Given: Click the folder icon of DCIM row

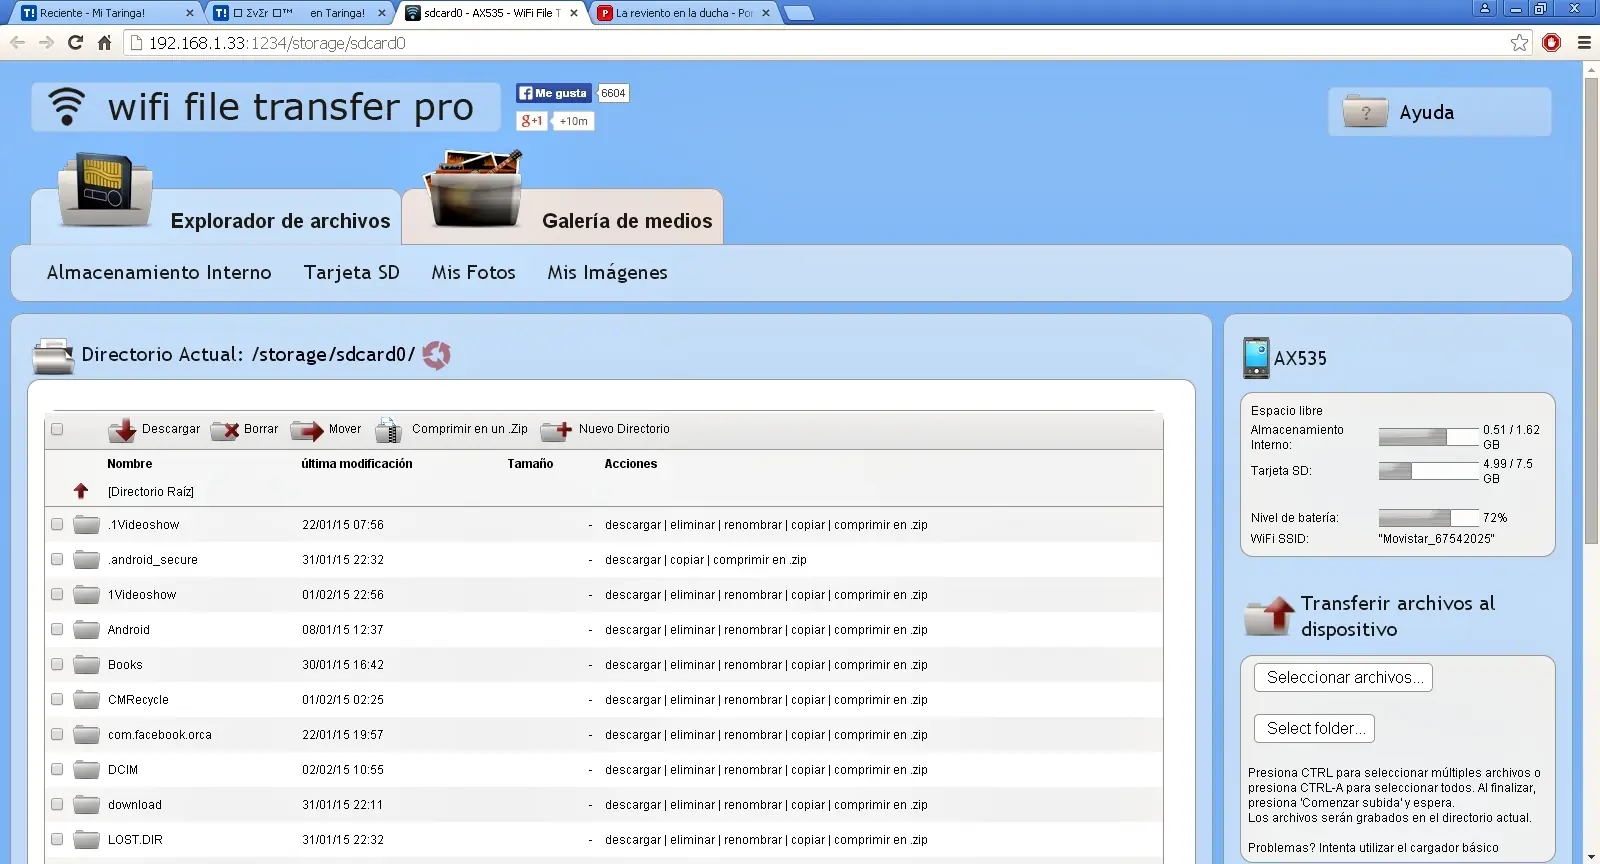Looking at the screenshot, I should 87,769.
